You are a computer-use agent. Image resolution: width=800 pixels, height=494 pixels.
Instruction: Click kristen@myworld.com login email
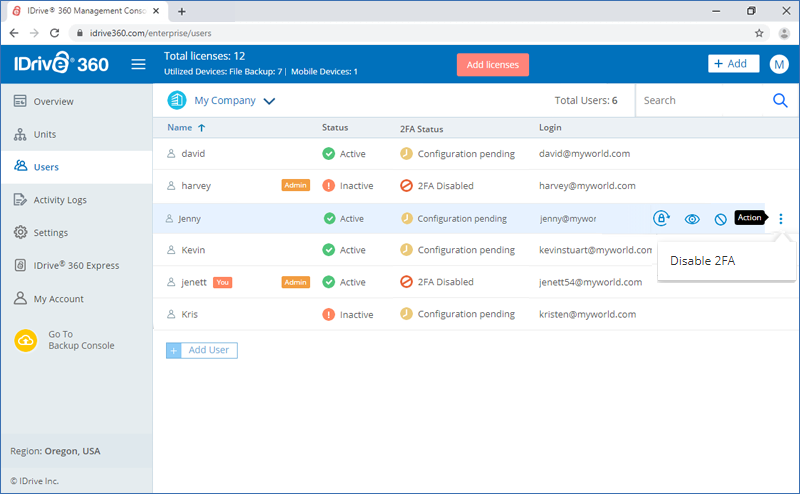pos(587,314)
